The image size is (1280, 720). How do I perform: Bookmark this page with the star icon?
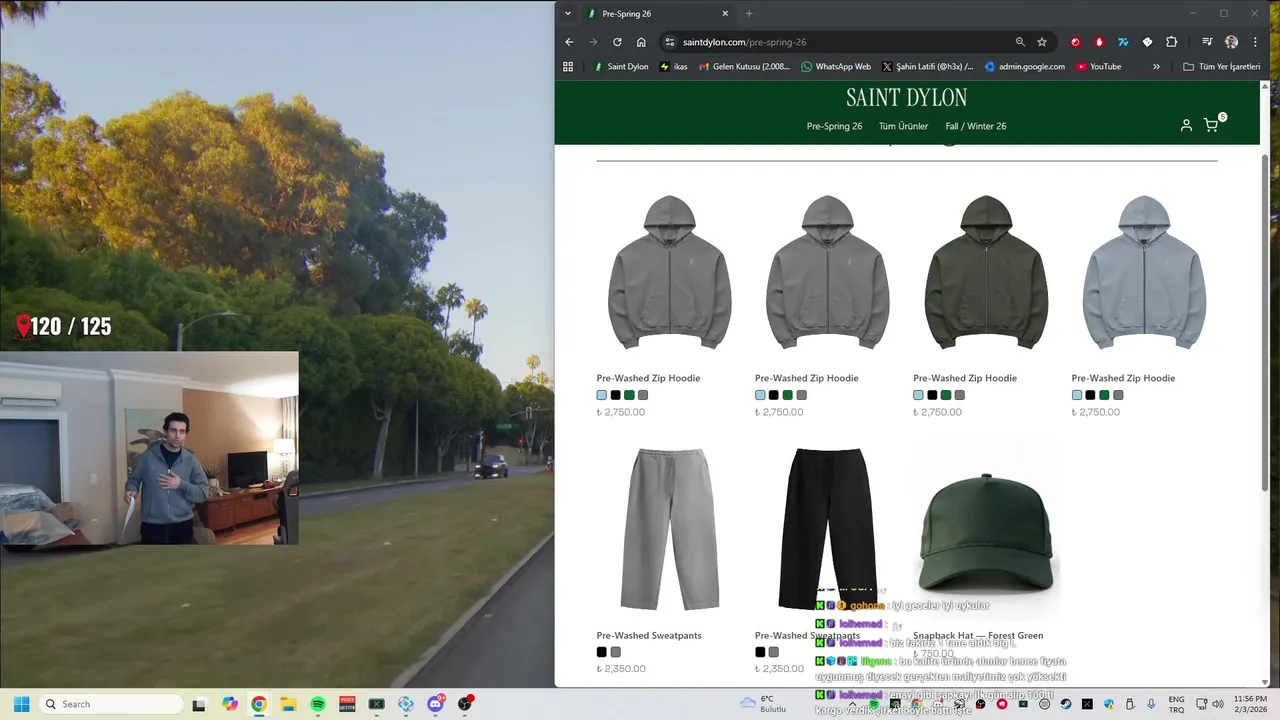tap(1042, 42)
